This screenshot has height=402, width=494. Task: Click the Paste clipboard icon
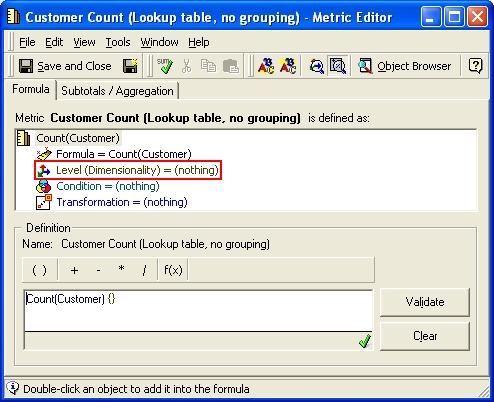pyautogui.click(x=231, y=66)
